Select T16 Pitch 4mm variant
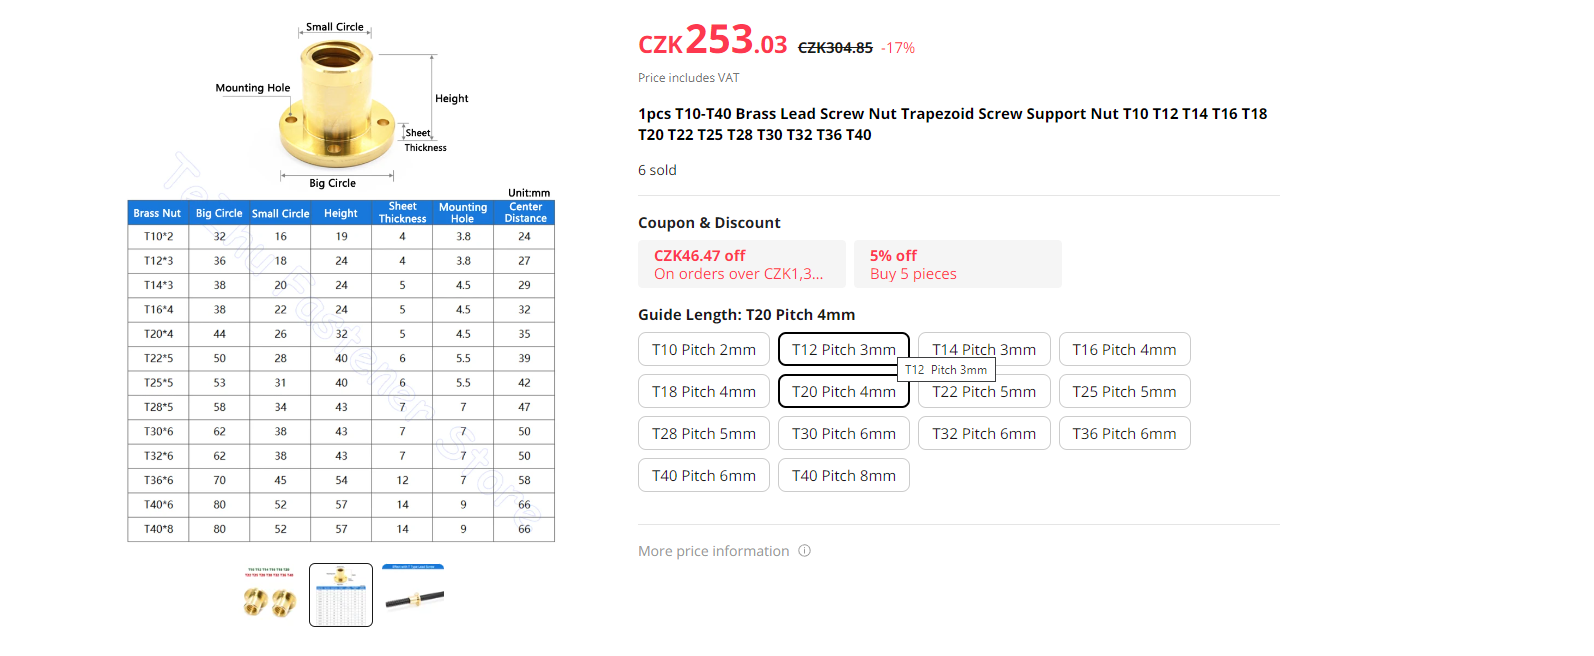Viewport: 1594px width, 656px height. 1124,350
